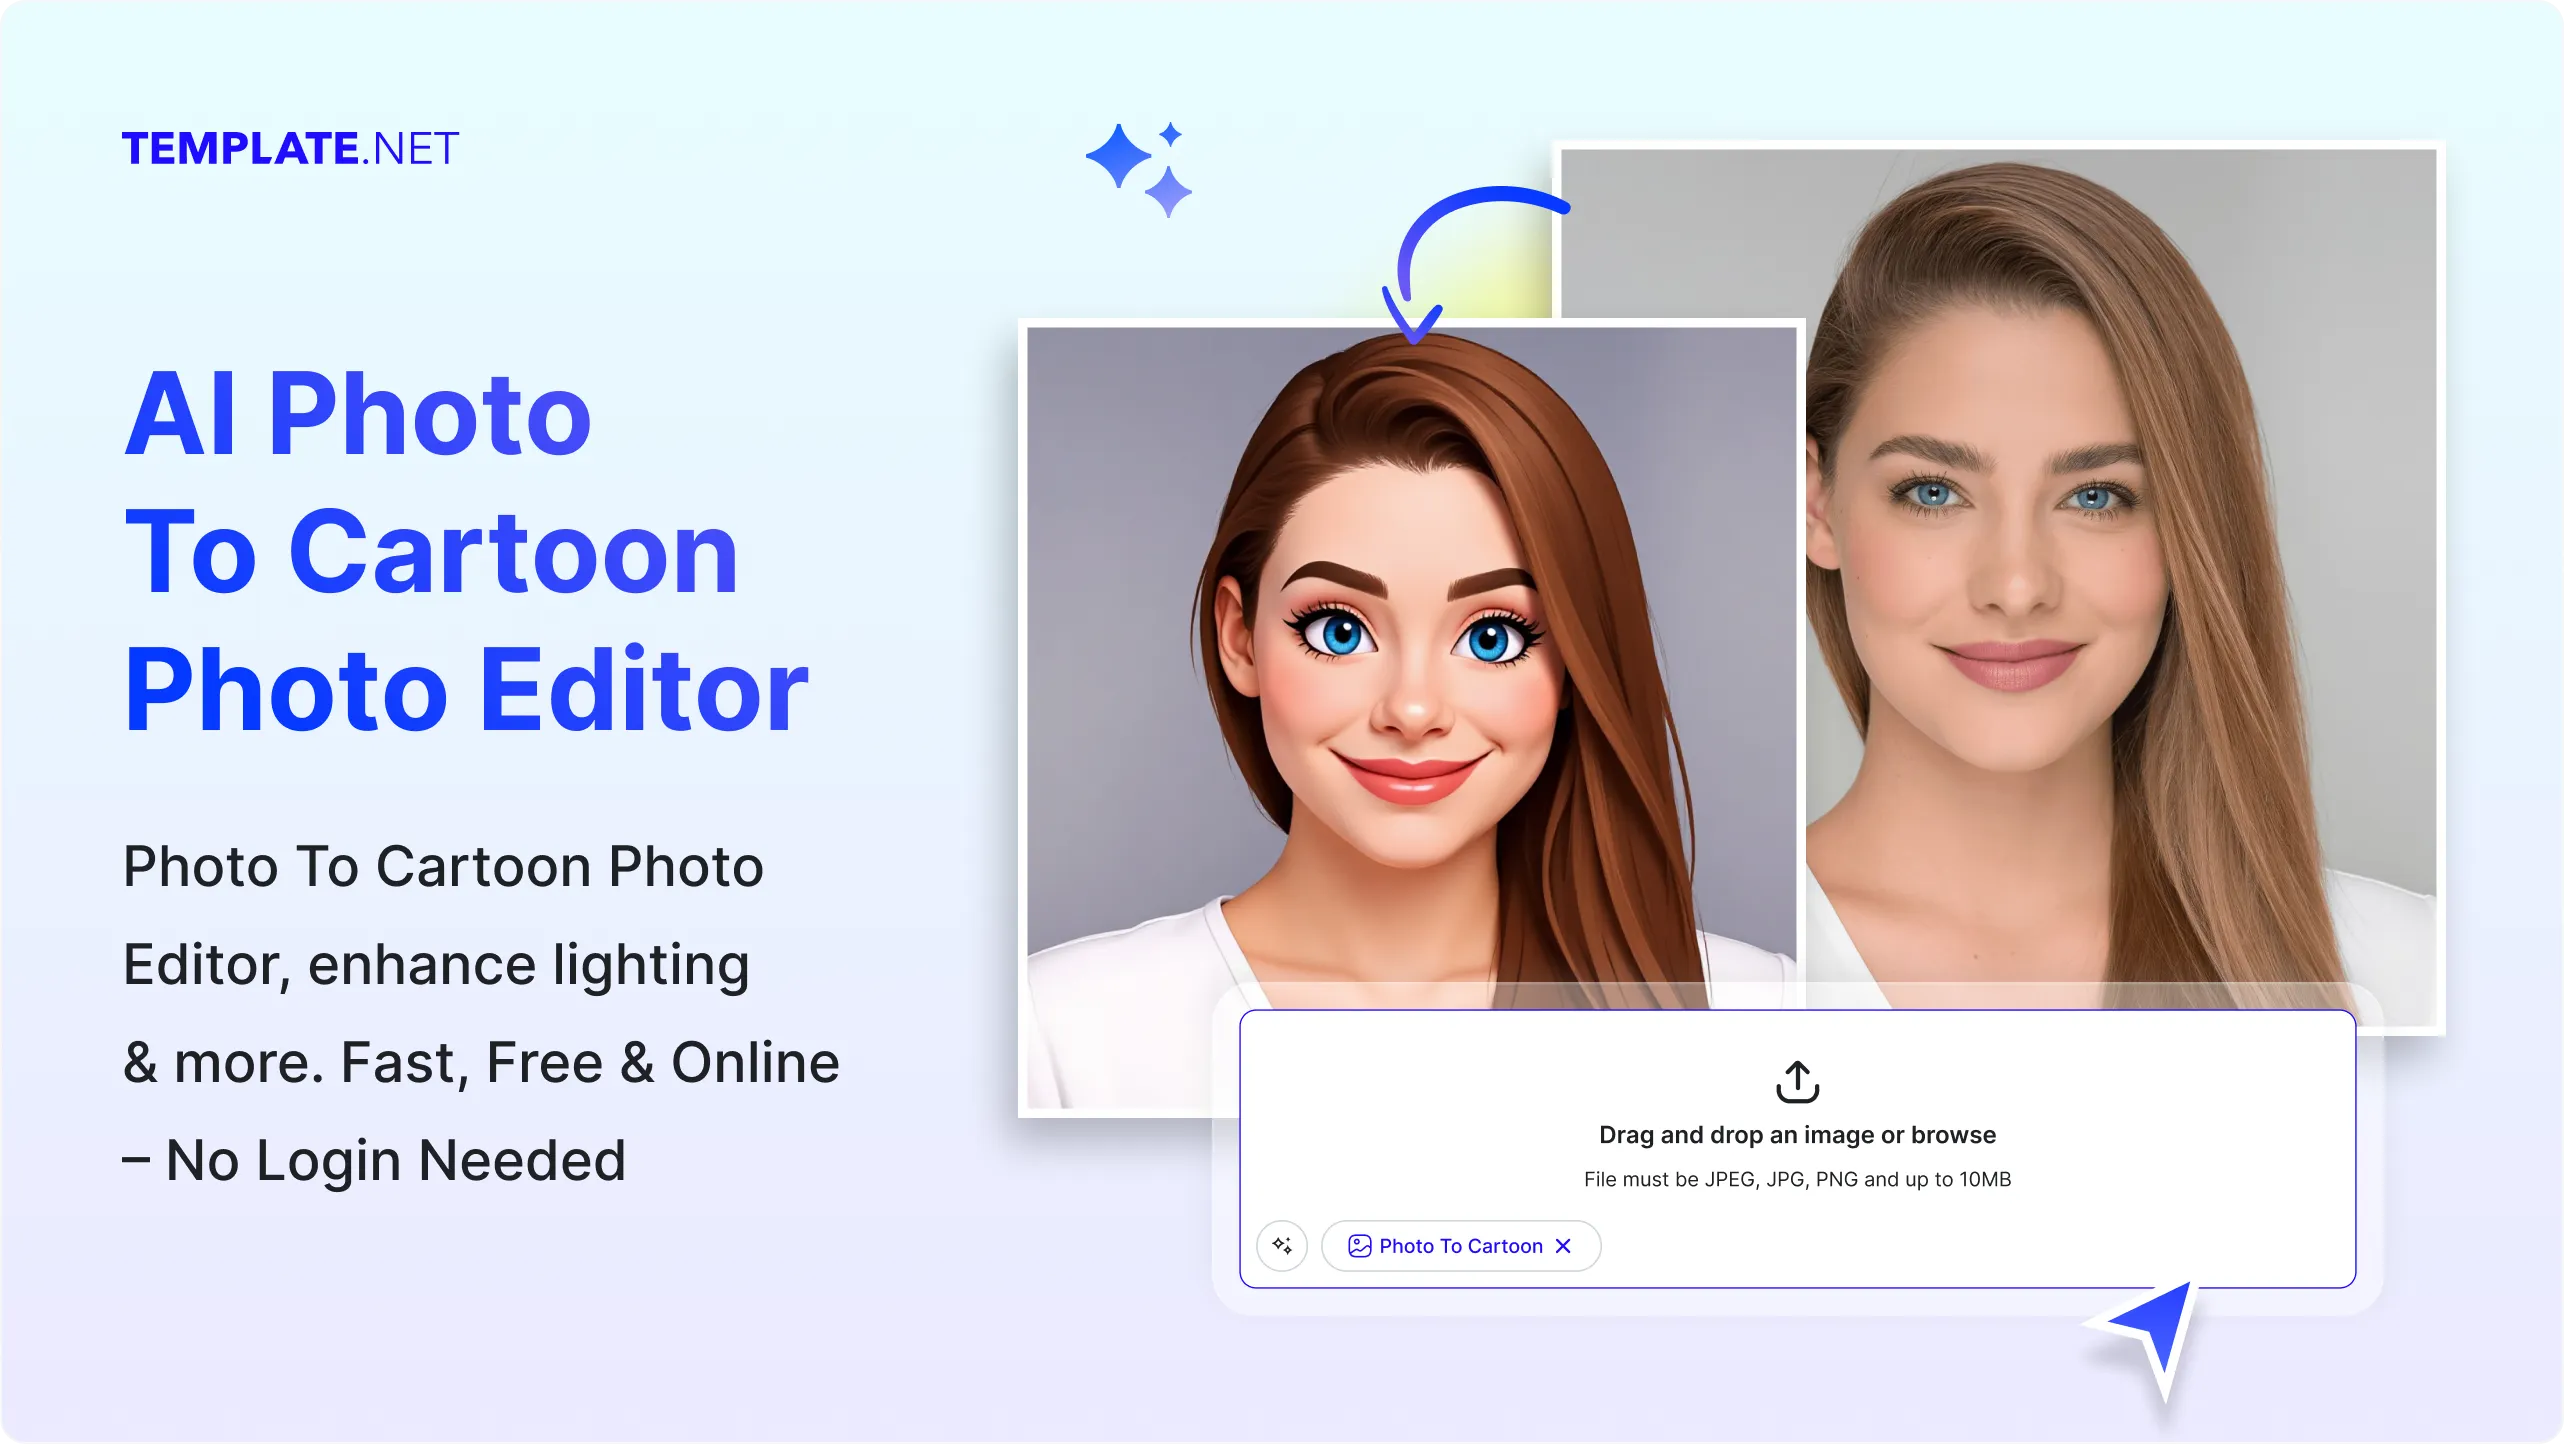Click the image icon inside Photo To Cartoon chip
2564x1444 pixels.
point(1360,1245)
